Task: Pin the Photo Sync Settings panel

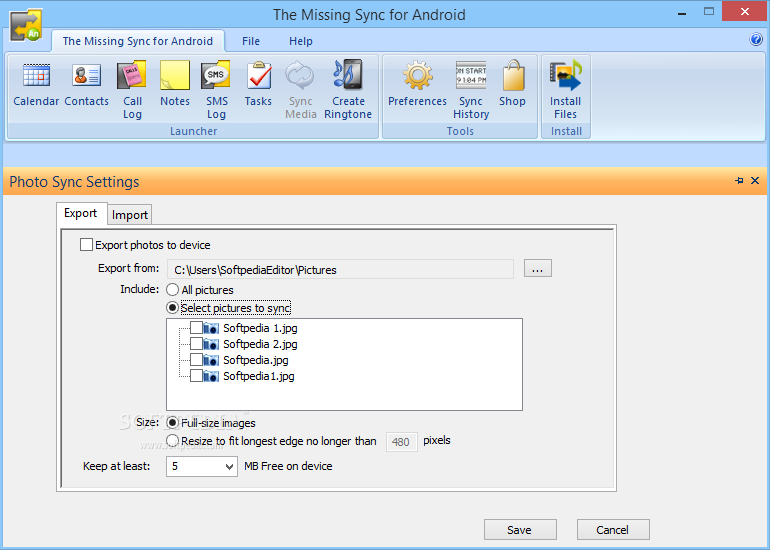Action: [x=739, y=181]
